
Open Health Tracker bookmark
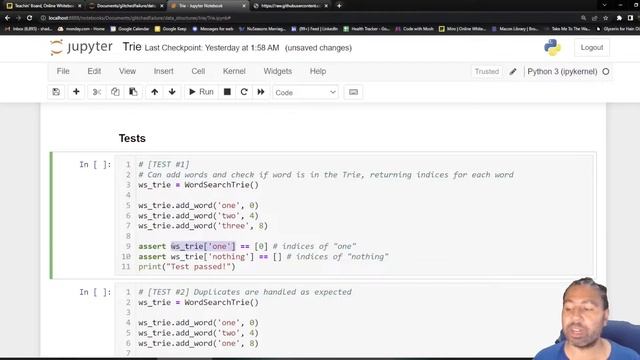tap(367, 29)
